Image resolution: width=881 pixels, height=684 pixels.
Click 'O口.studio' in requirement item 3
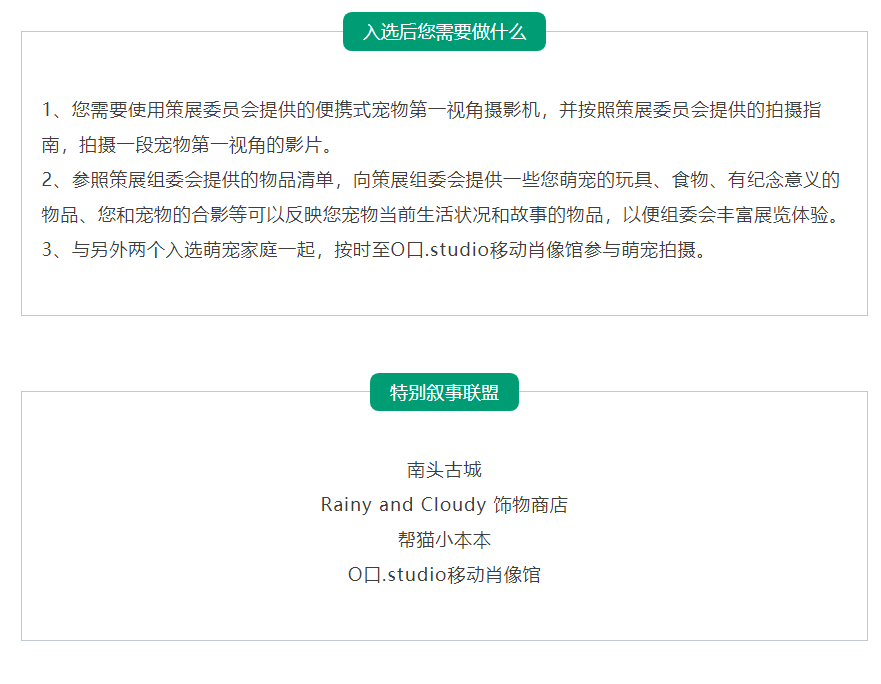tap(440, 250)
